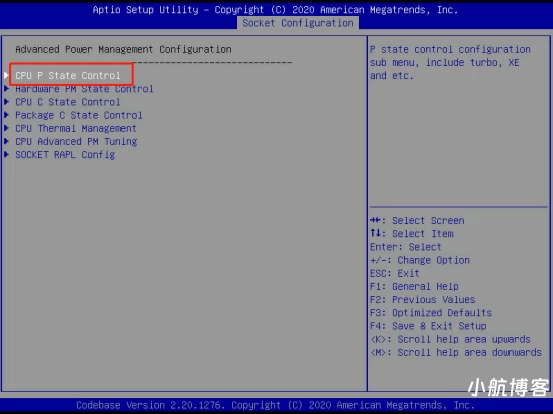Click the F3: Optimized Defaults hint
Viewport: 553px width, 414px height.
pyautogui.click(x=431, y=313)
